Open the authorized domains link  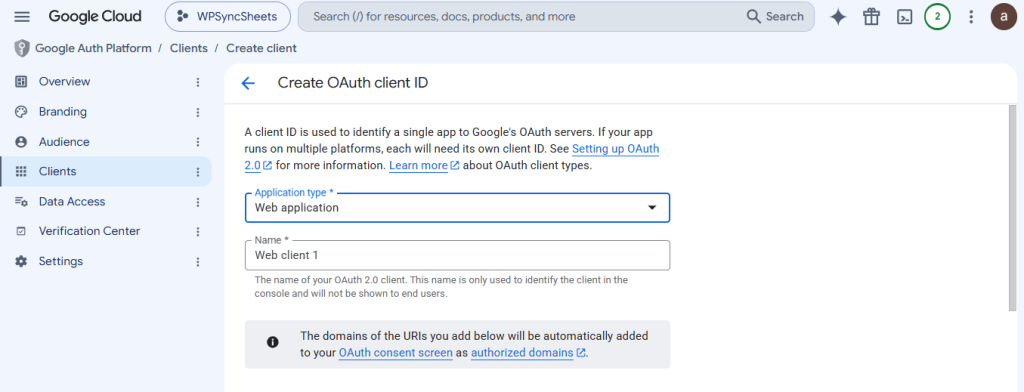(x=527, y=353)
